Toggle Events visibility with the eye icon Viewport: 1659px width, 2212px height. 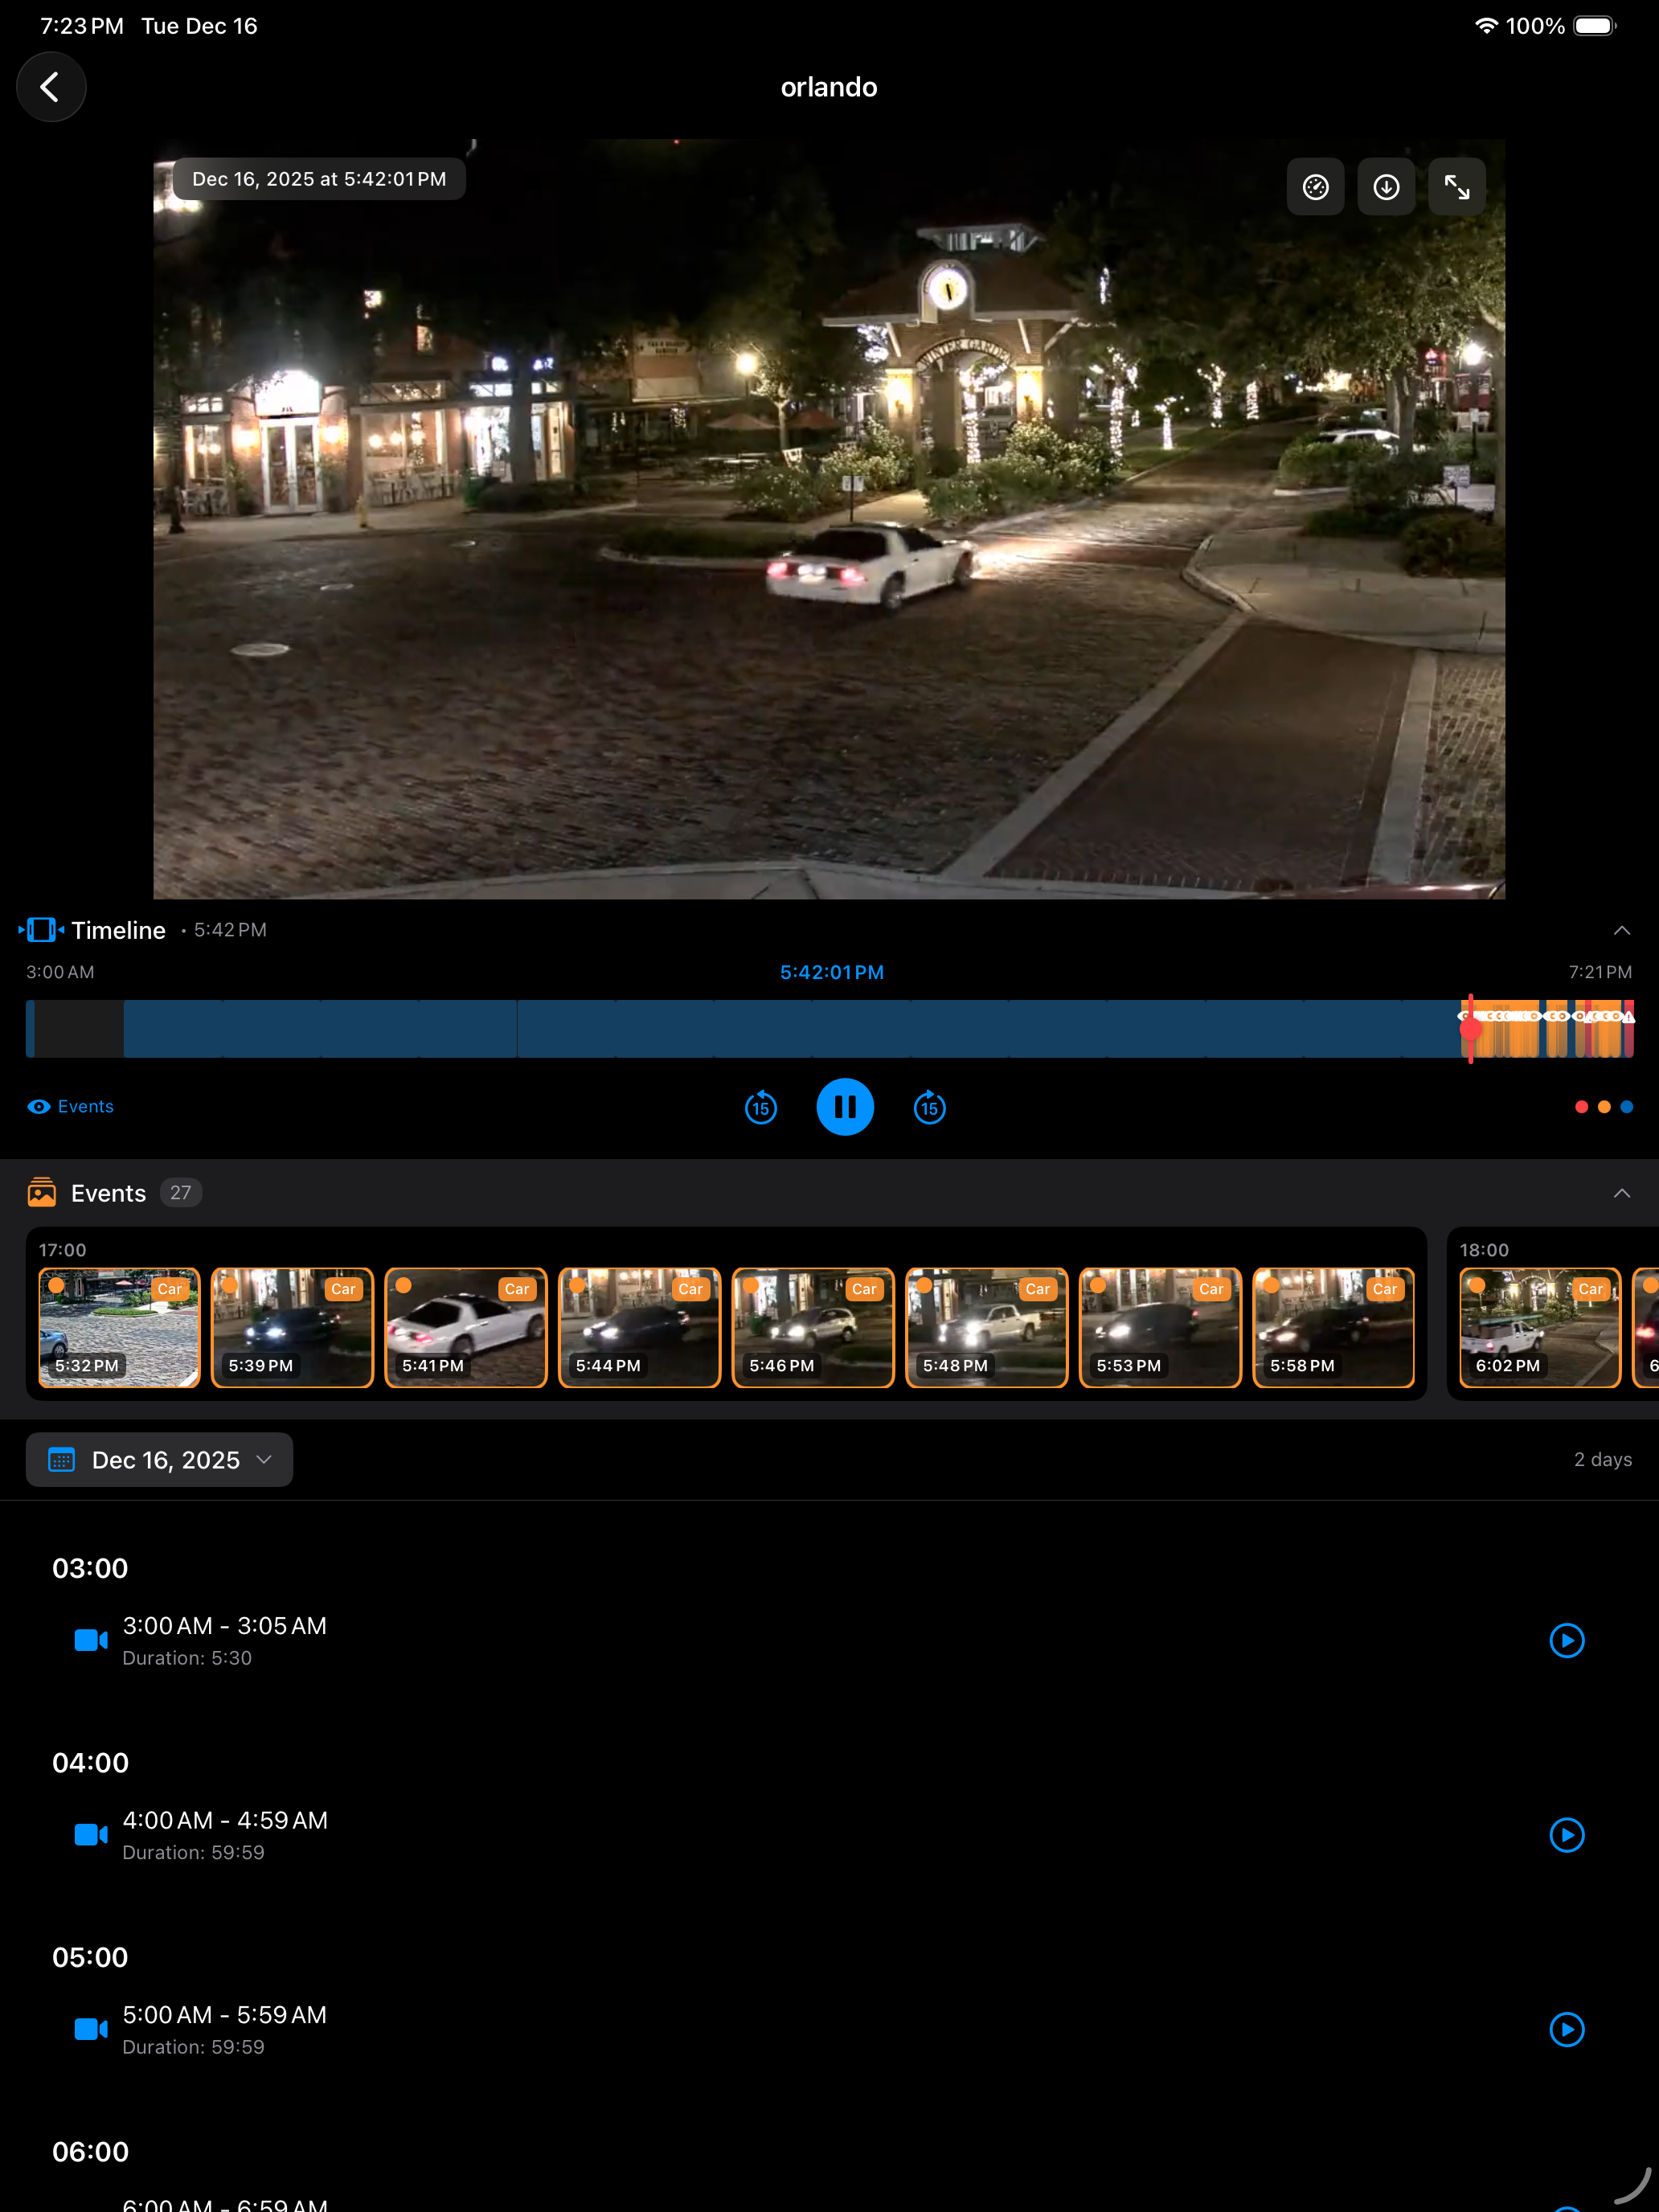click(38, 1106)
